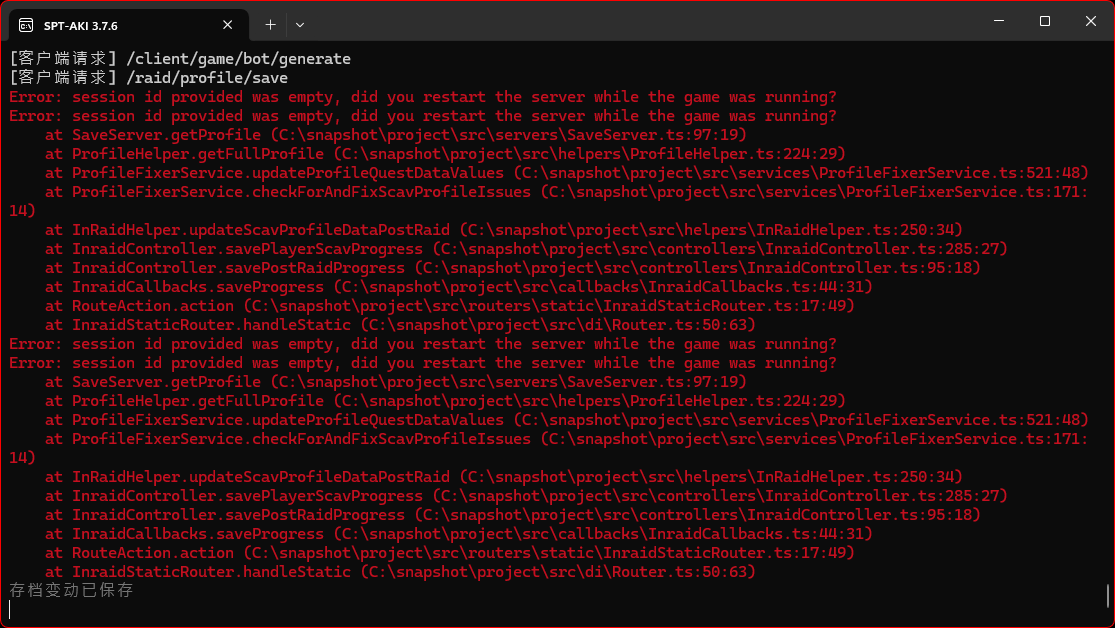Viewport: 1115px width, 628px height.
Task: Open a new terminal tab with plus
Action: 270,24
